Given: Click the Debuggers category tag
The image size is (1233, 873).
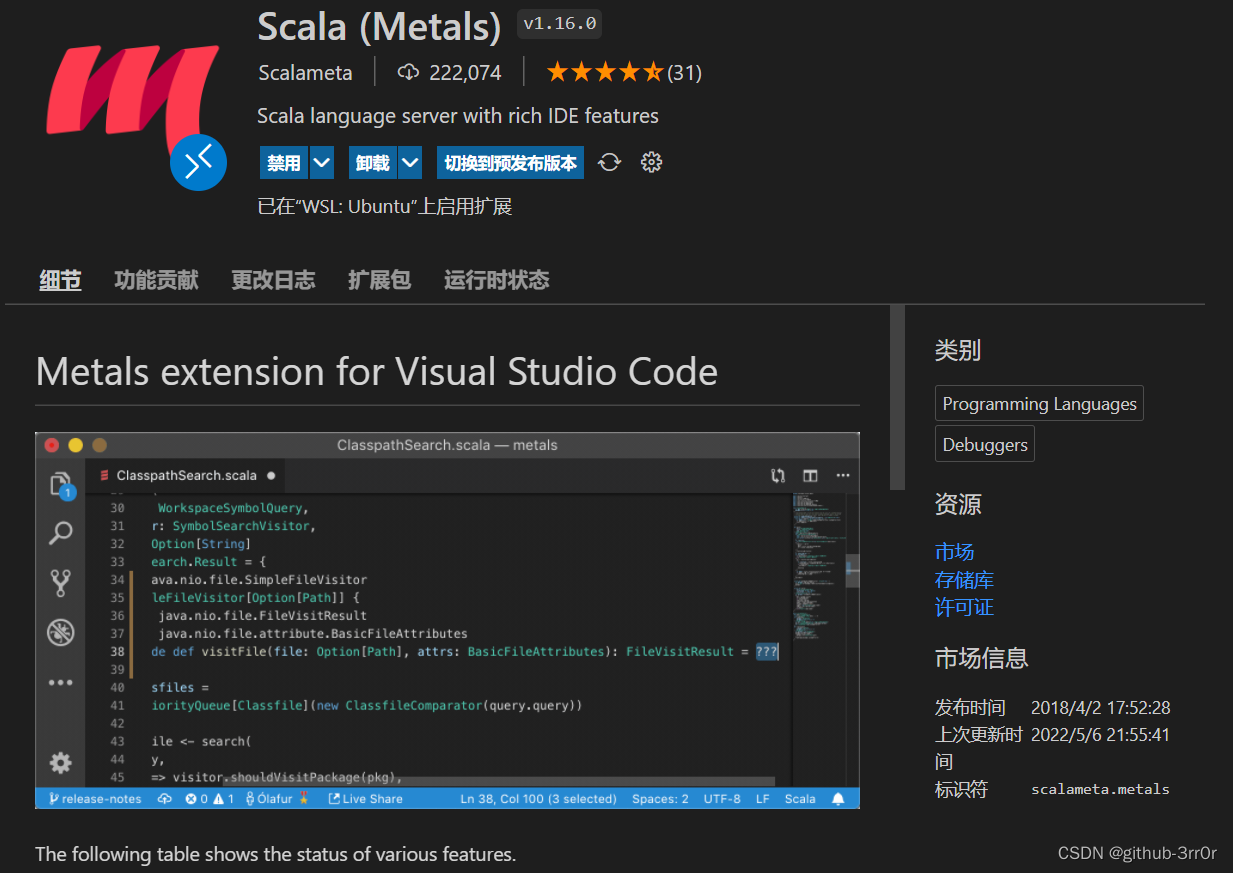Looking at the screenshot, I should pos(984,445).
